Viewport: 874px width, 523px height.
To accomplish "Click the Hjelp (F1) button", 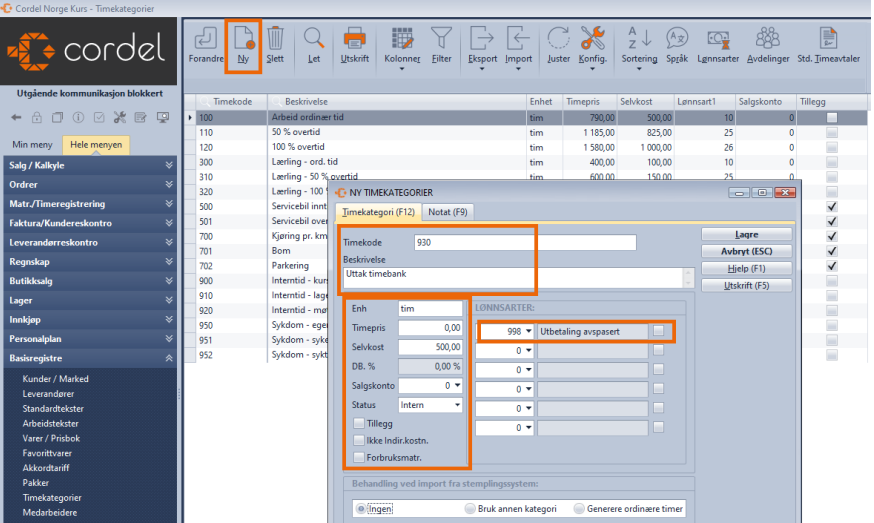I will [x=746, y=268].
